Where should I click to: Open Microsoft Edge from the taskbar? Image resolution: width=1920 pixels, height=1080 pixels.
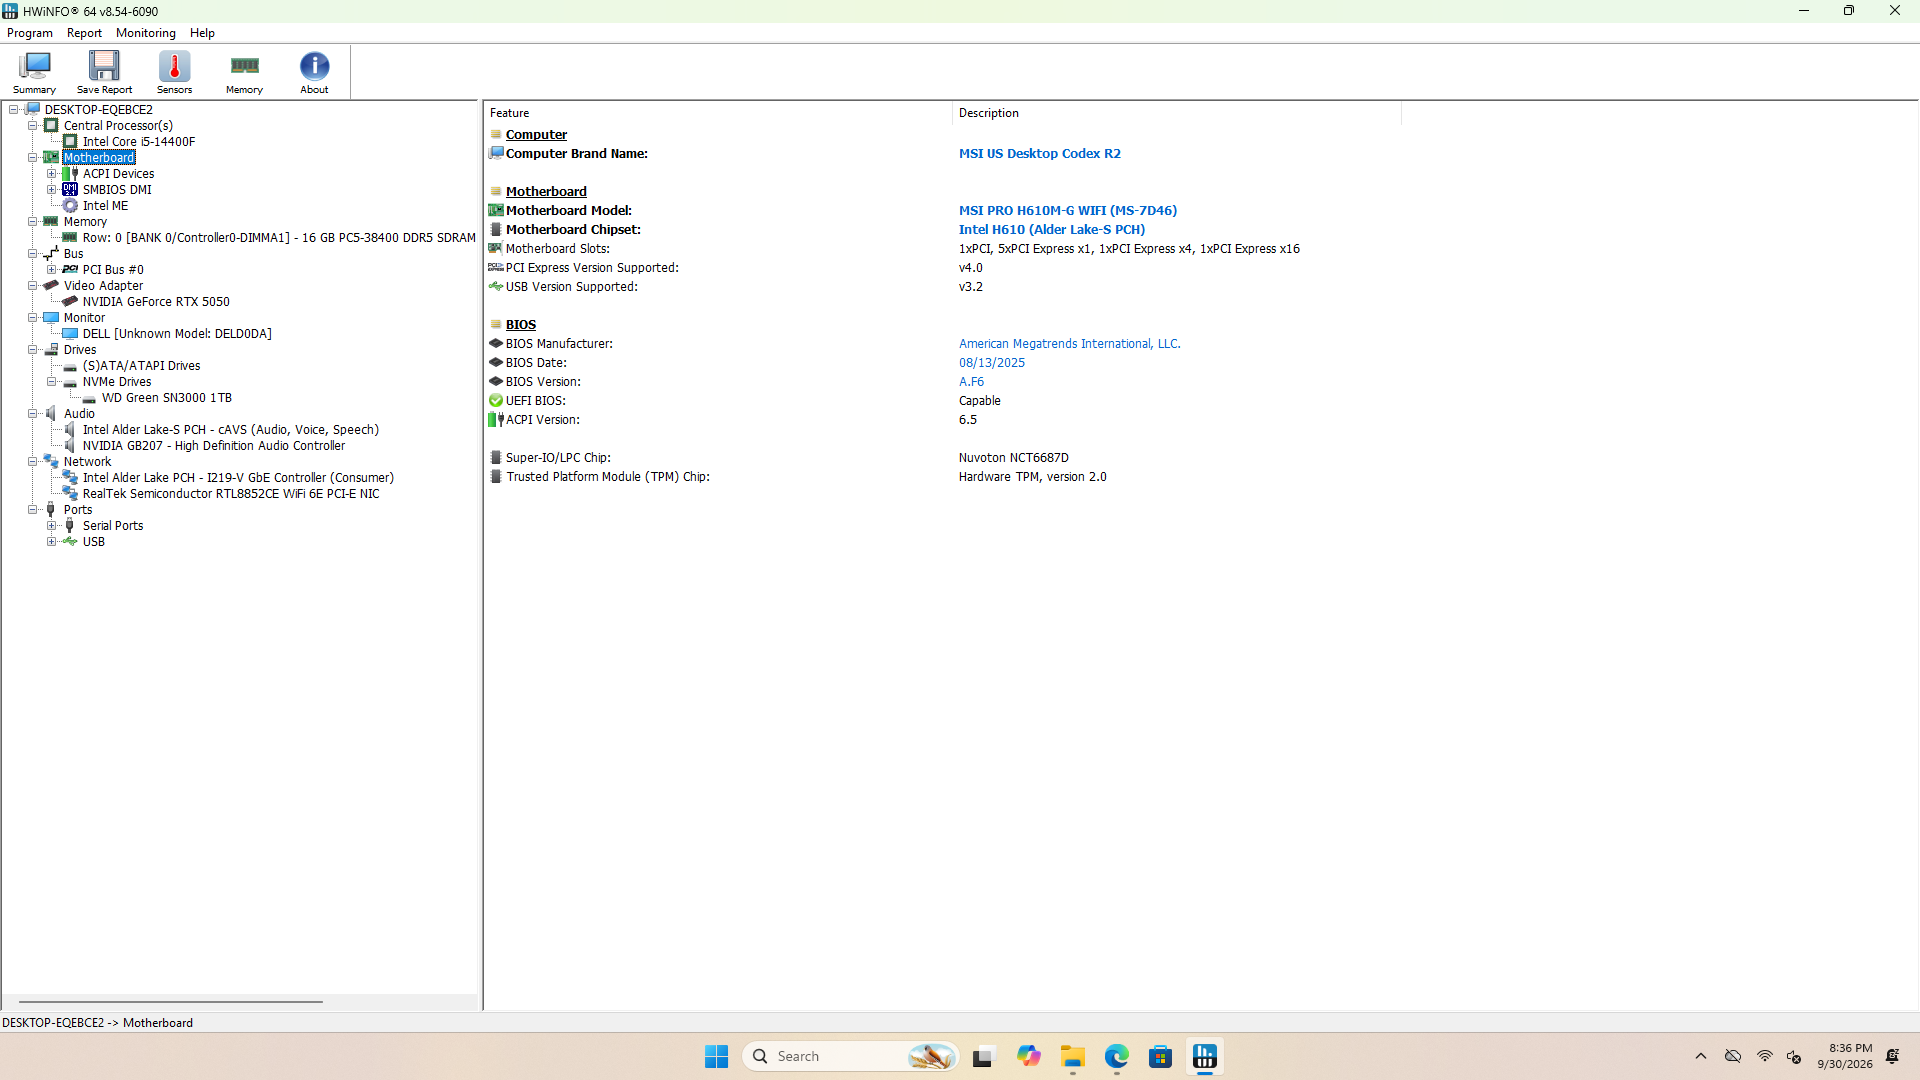(x=1117, y=1056)
